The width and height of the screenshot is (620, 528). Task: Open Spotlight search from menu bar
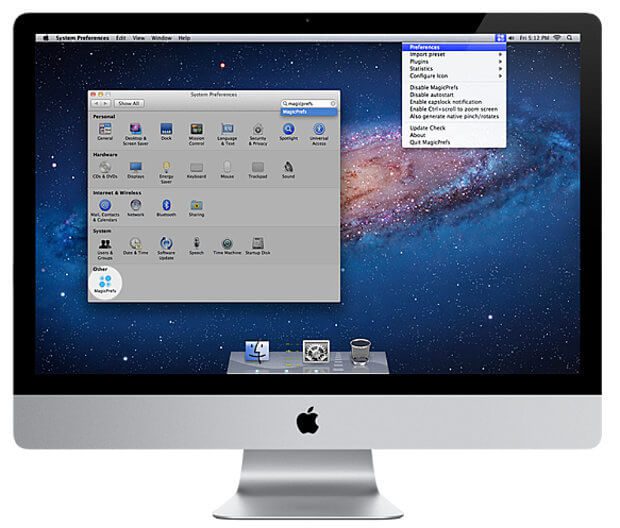[569, 38]
